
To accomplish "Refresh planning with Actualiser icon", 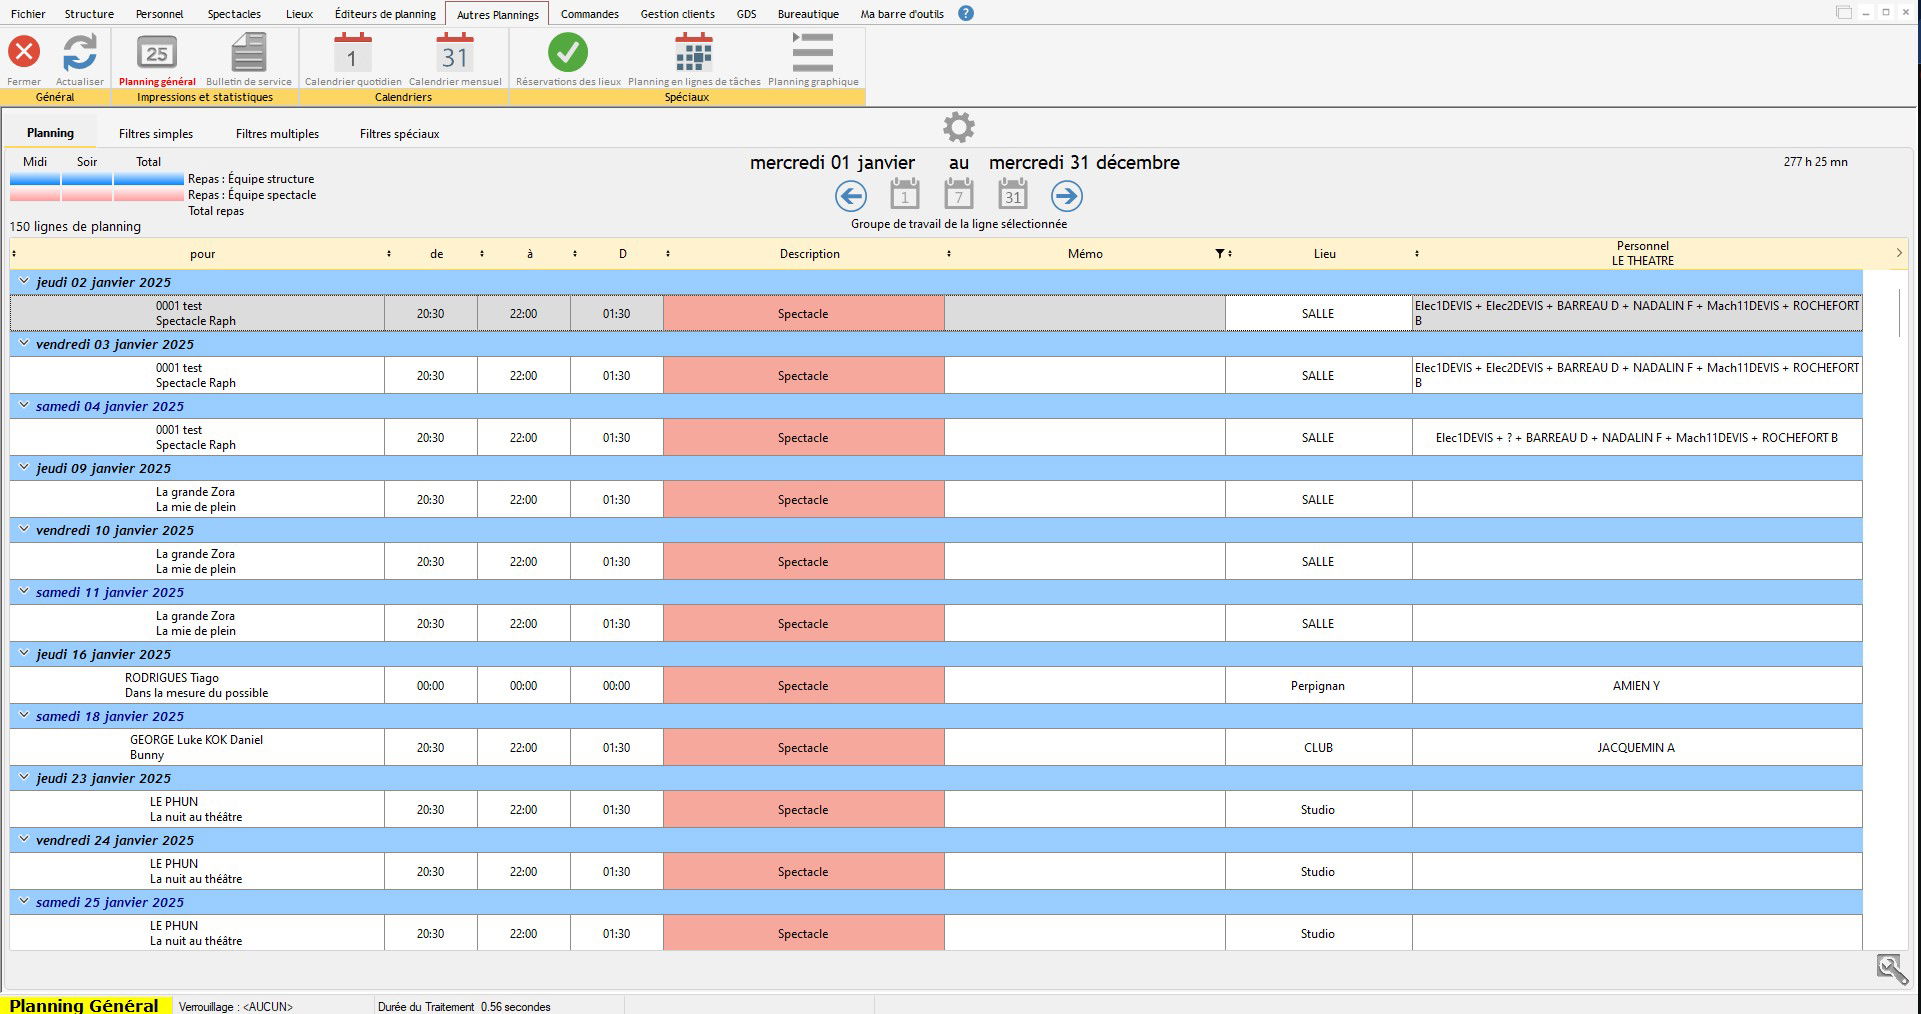I will [80, 52].
